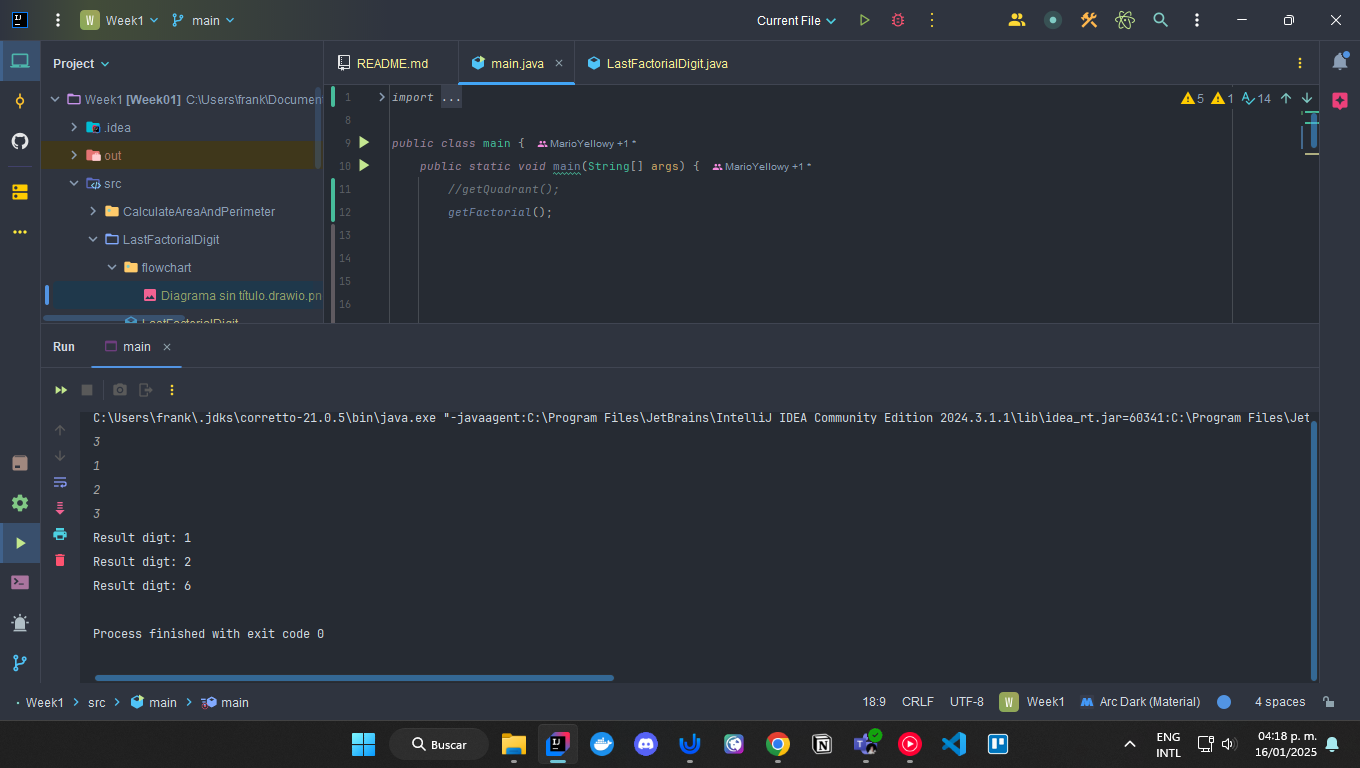This screenshot has width=1360, height=768.
Task: Click the CRLF line separator widget
Action: [917, 702]
